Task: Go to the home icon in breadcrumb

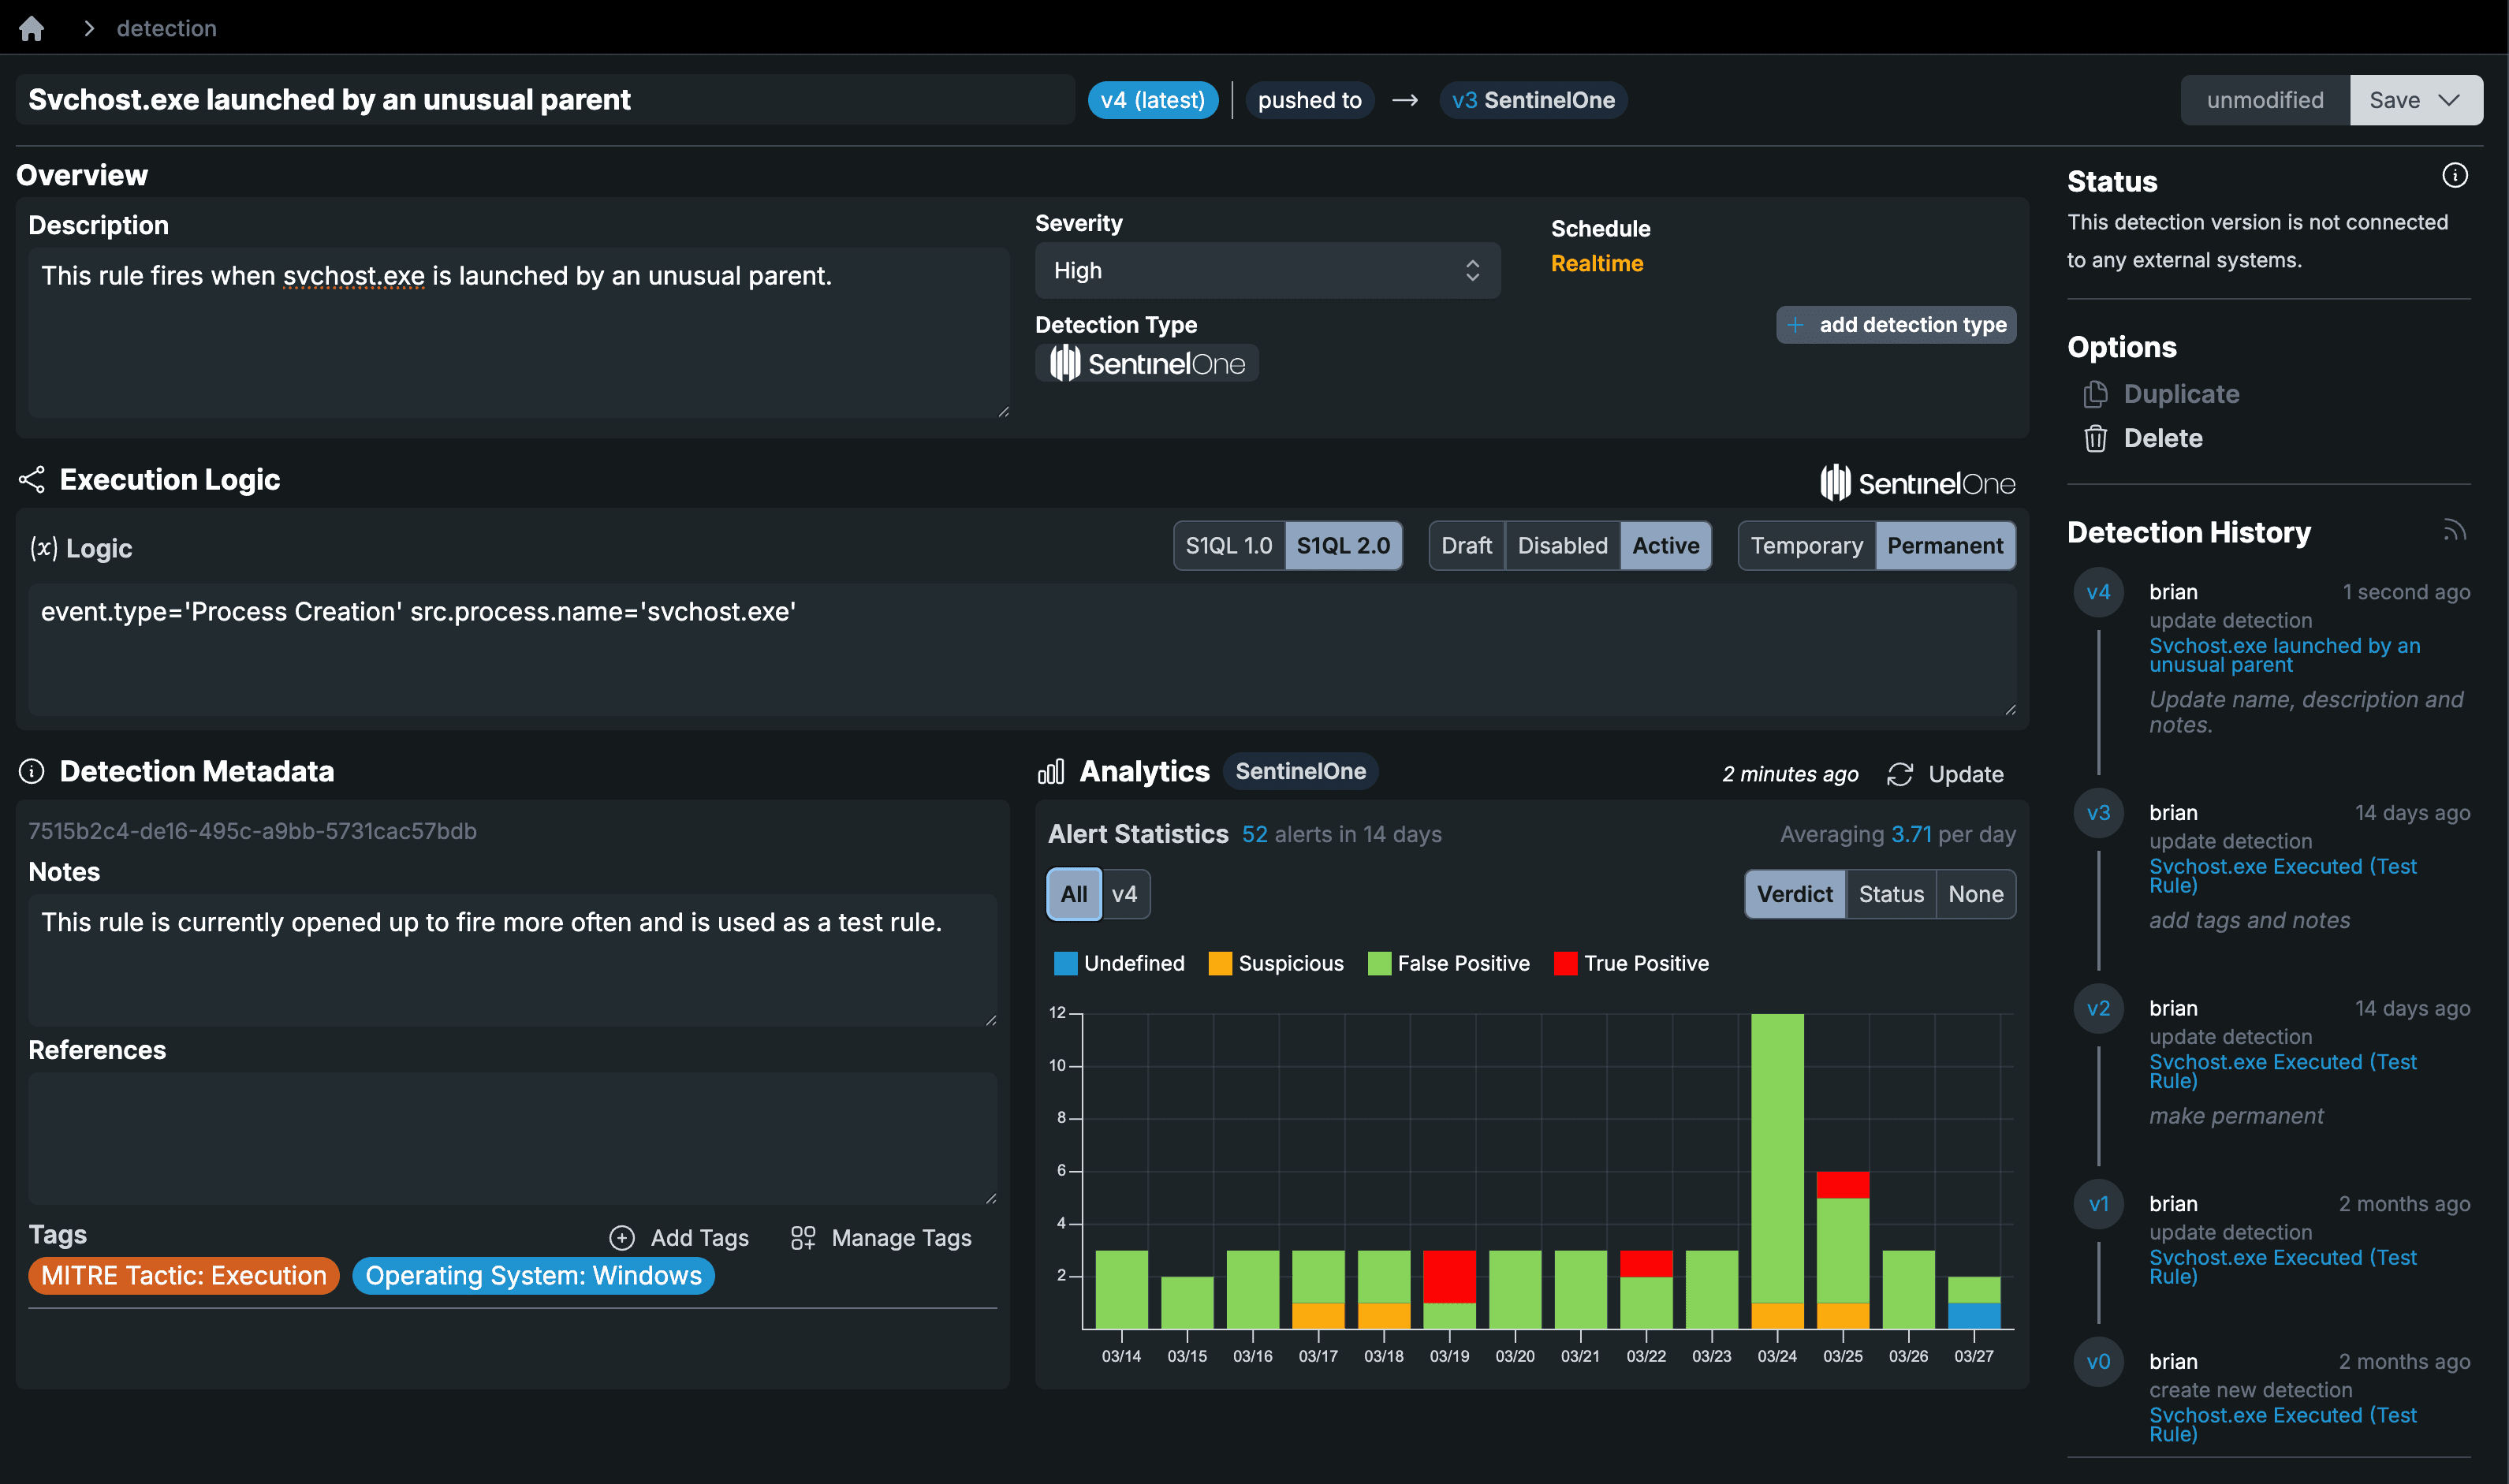Action: point(32,28)
